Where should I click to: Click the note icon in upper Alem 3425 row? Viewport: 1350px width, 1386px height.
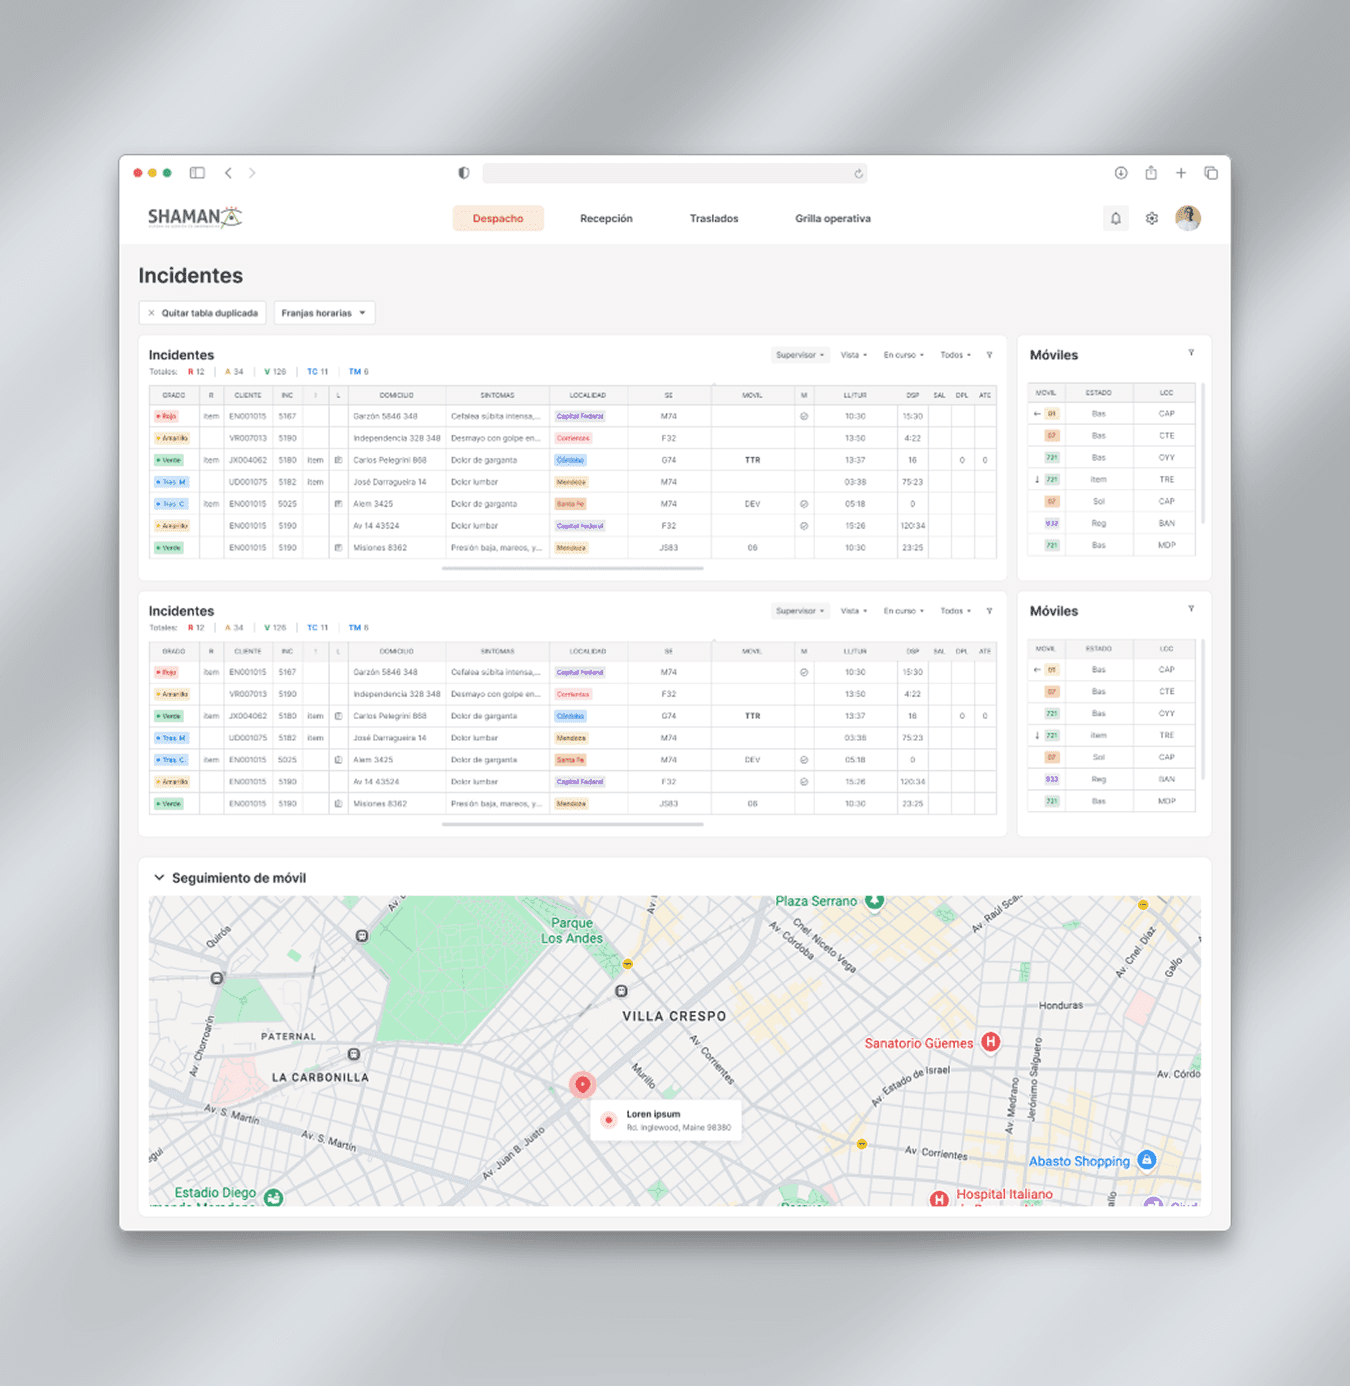(x=338, y=504)
